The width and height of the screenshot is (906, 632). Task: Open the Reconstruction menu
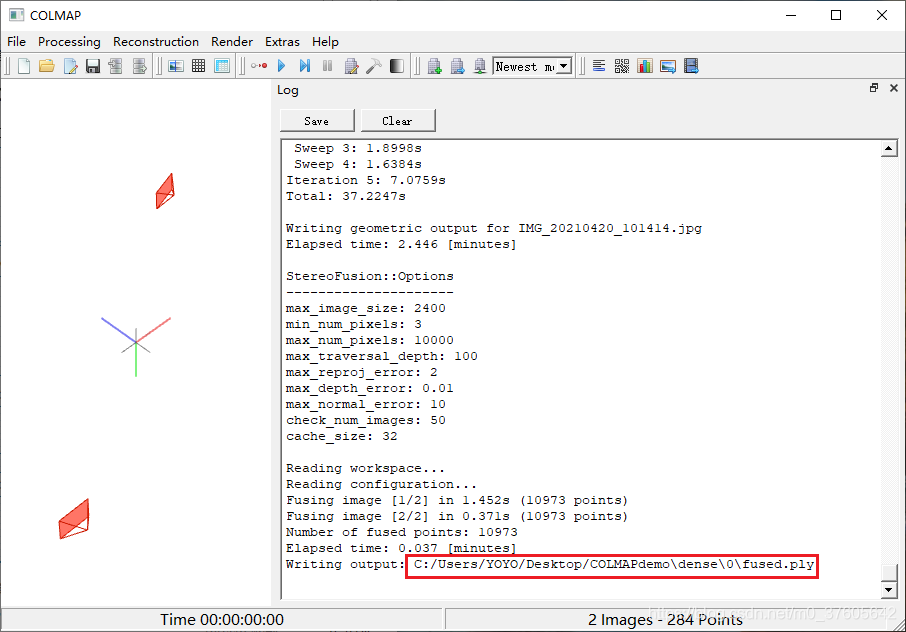[x=155, y=42]
